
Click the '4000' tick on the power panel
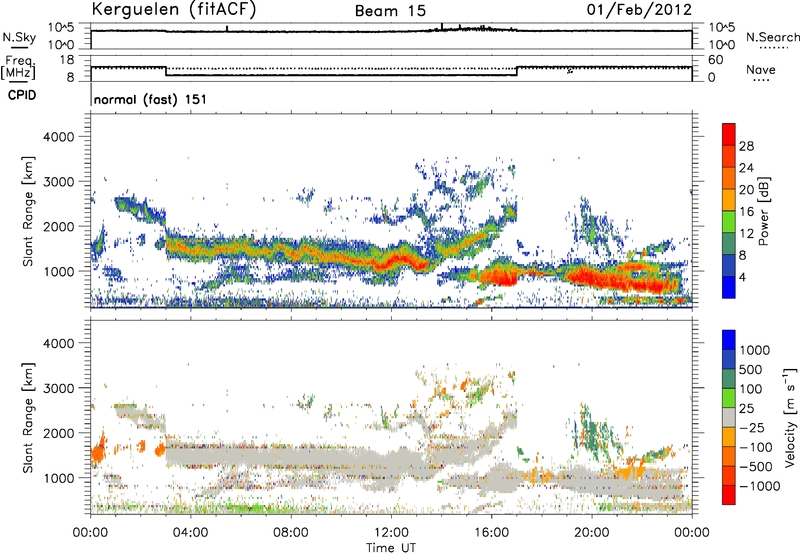pyautogui.click(x=59, y=137)
